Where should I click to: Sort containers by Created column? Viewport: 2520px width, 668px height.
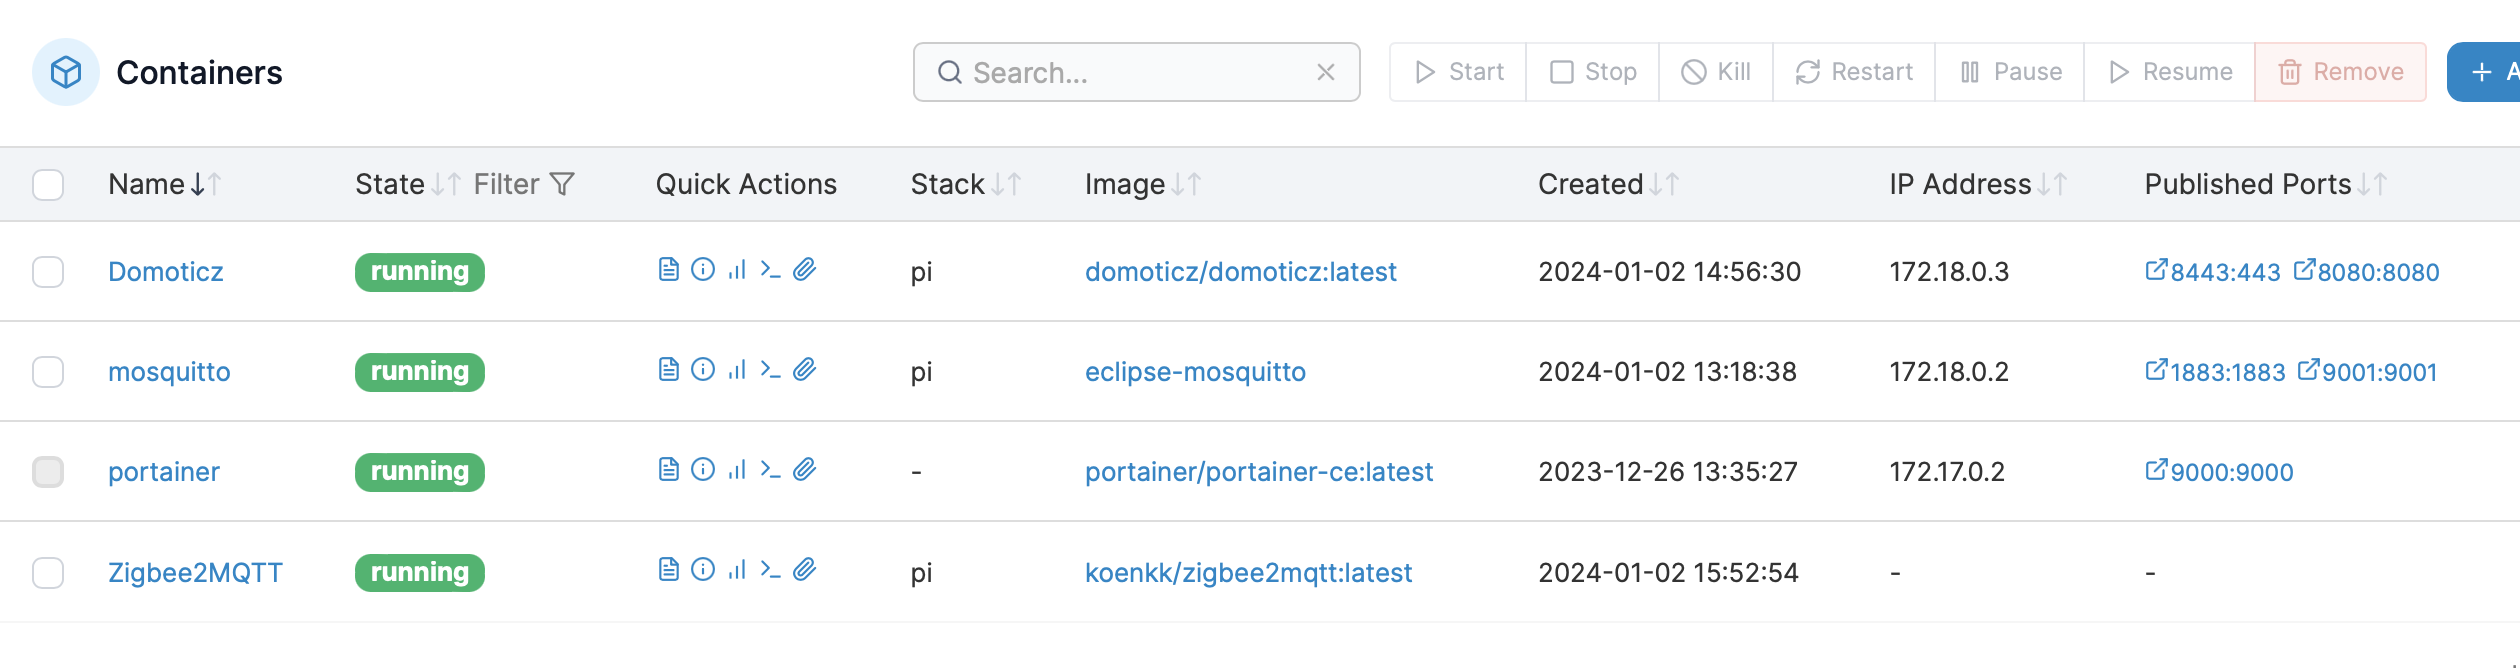tap(1608, 184)
